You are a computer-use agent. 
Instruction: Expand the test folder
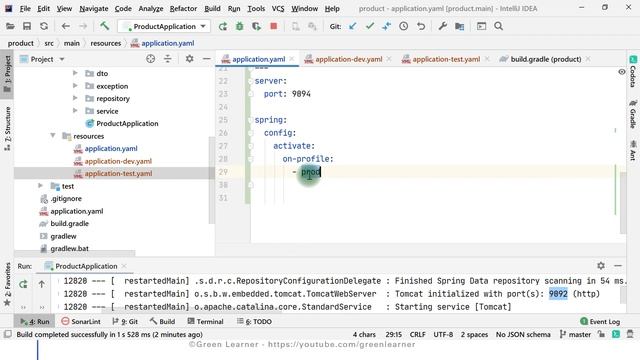point(40,186)
